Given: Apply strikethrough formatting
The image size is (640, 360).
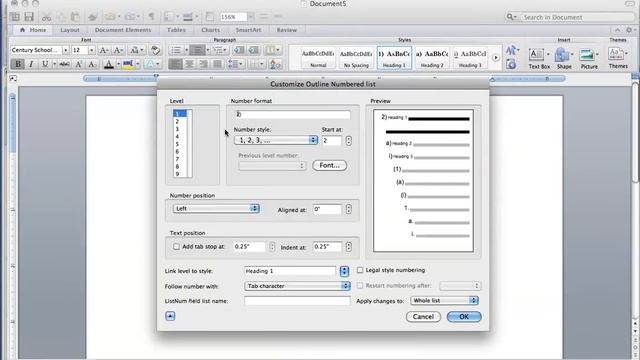Looking at the screenshot, I should [64, 64].
